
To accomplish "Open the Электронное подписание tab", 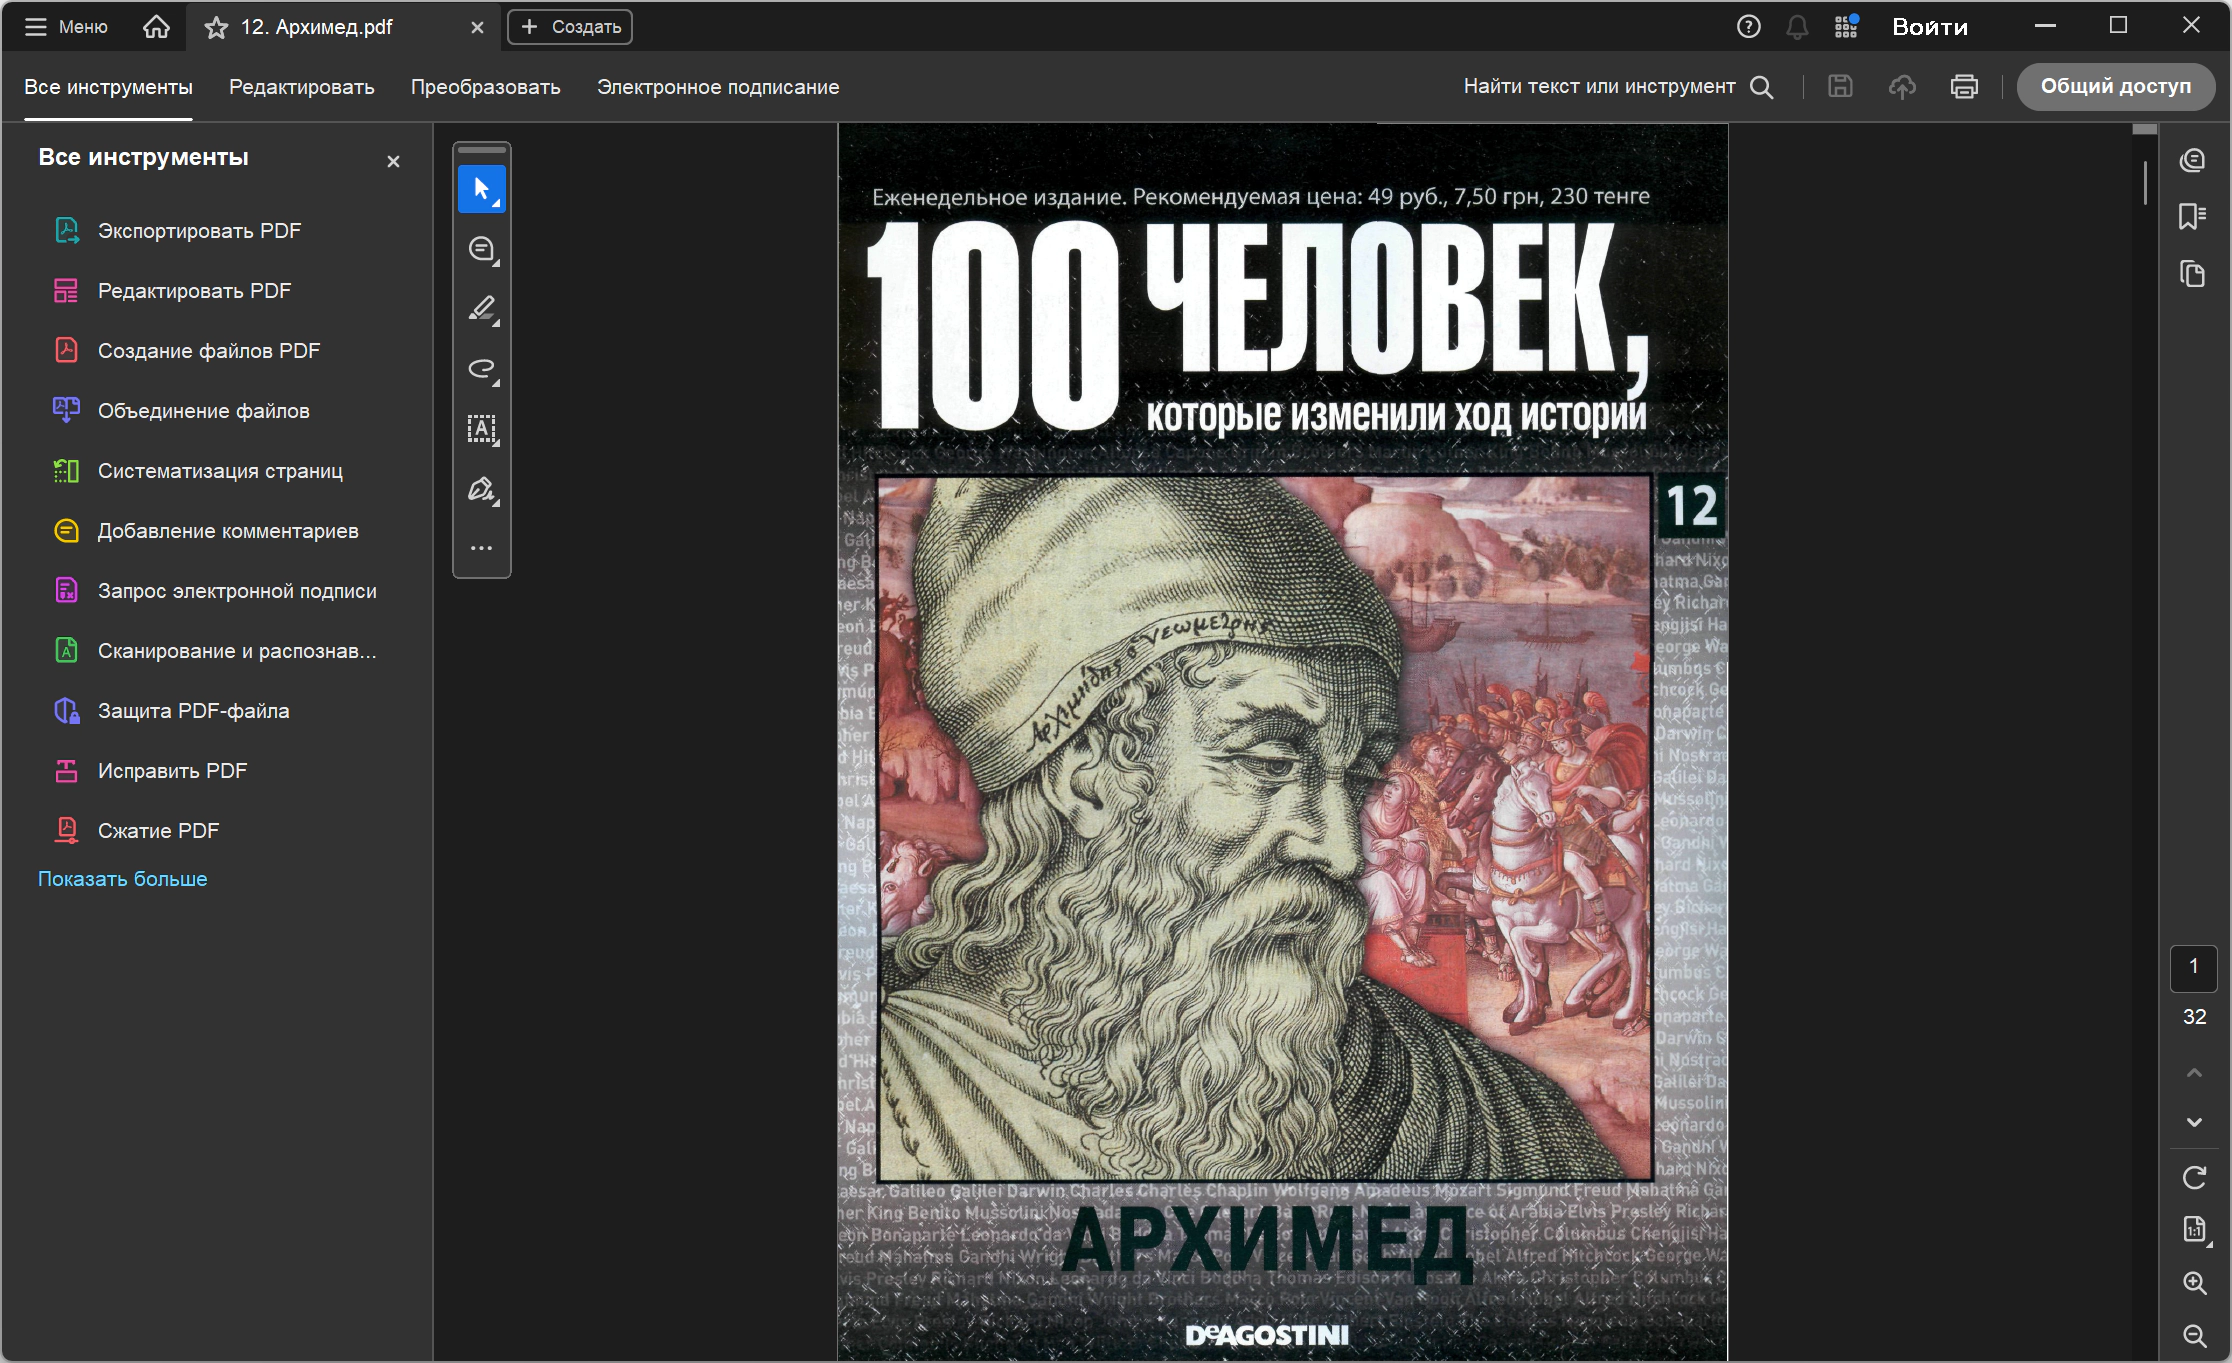I will click(x=718, y=87).
